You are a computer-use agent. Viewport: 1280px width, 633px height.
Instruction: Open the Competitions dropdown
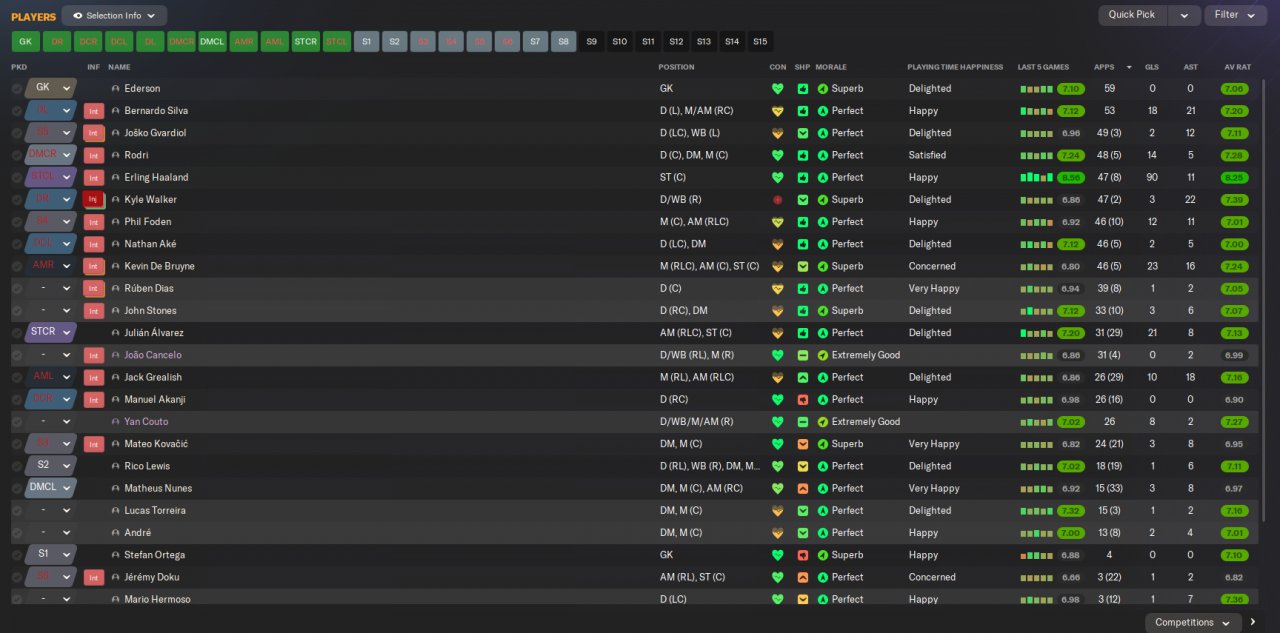click(1192, 622)
